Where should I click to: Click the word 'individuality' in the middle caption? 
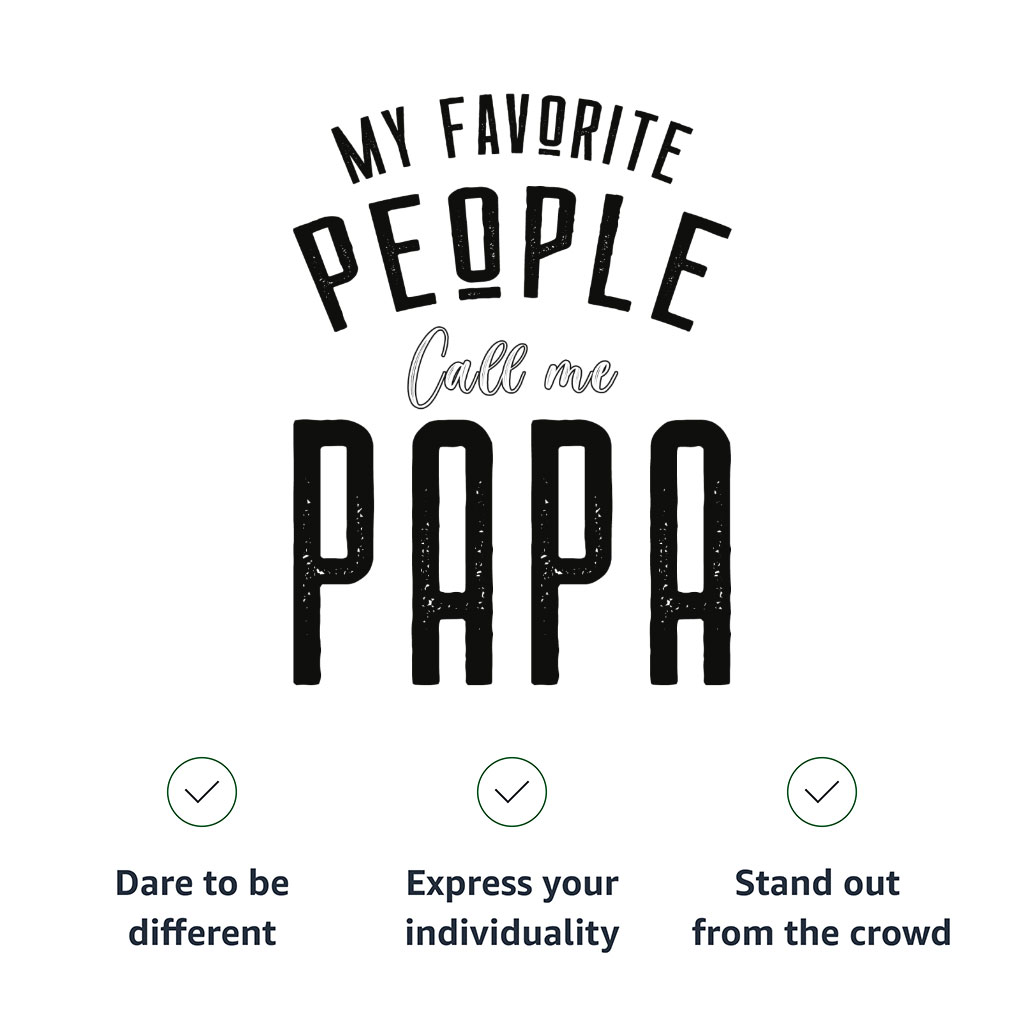511,933
